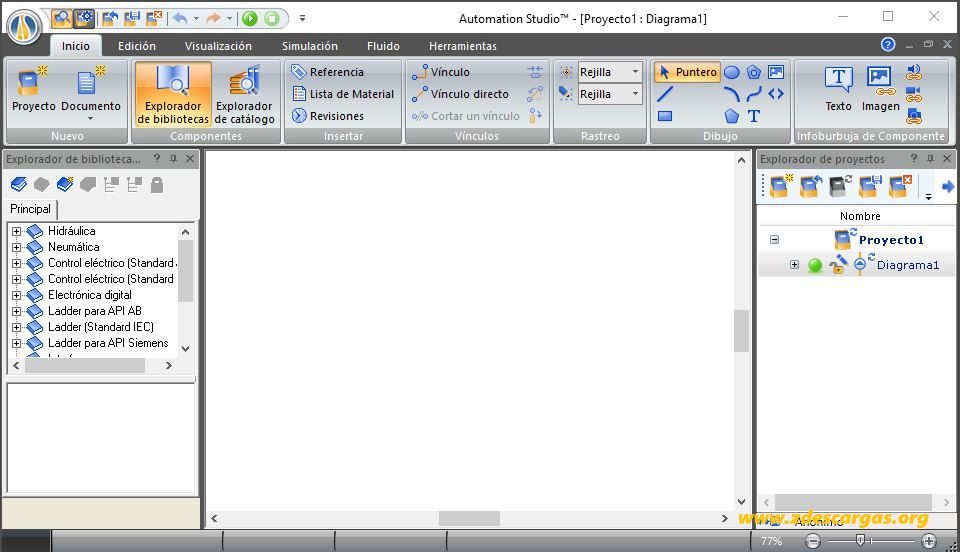Expand the Ladder para API AB library
960x552 pixels.
pos(17,311)
